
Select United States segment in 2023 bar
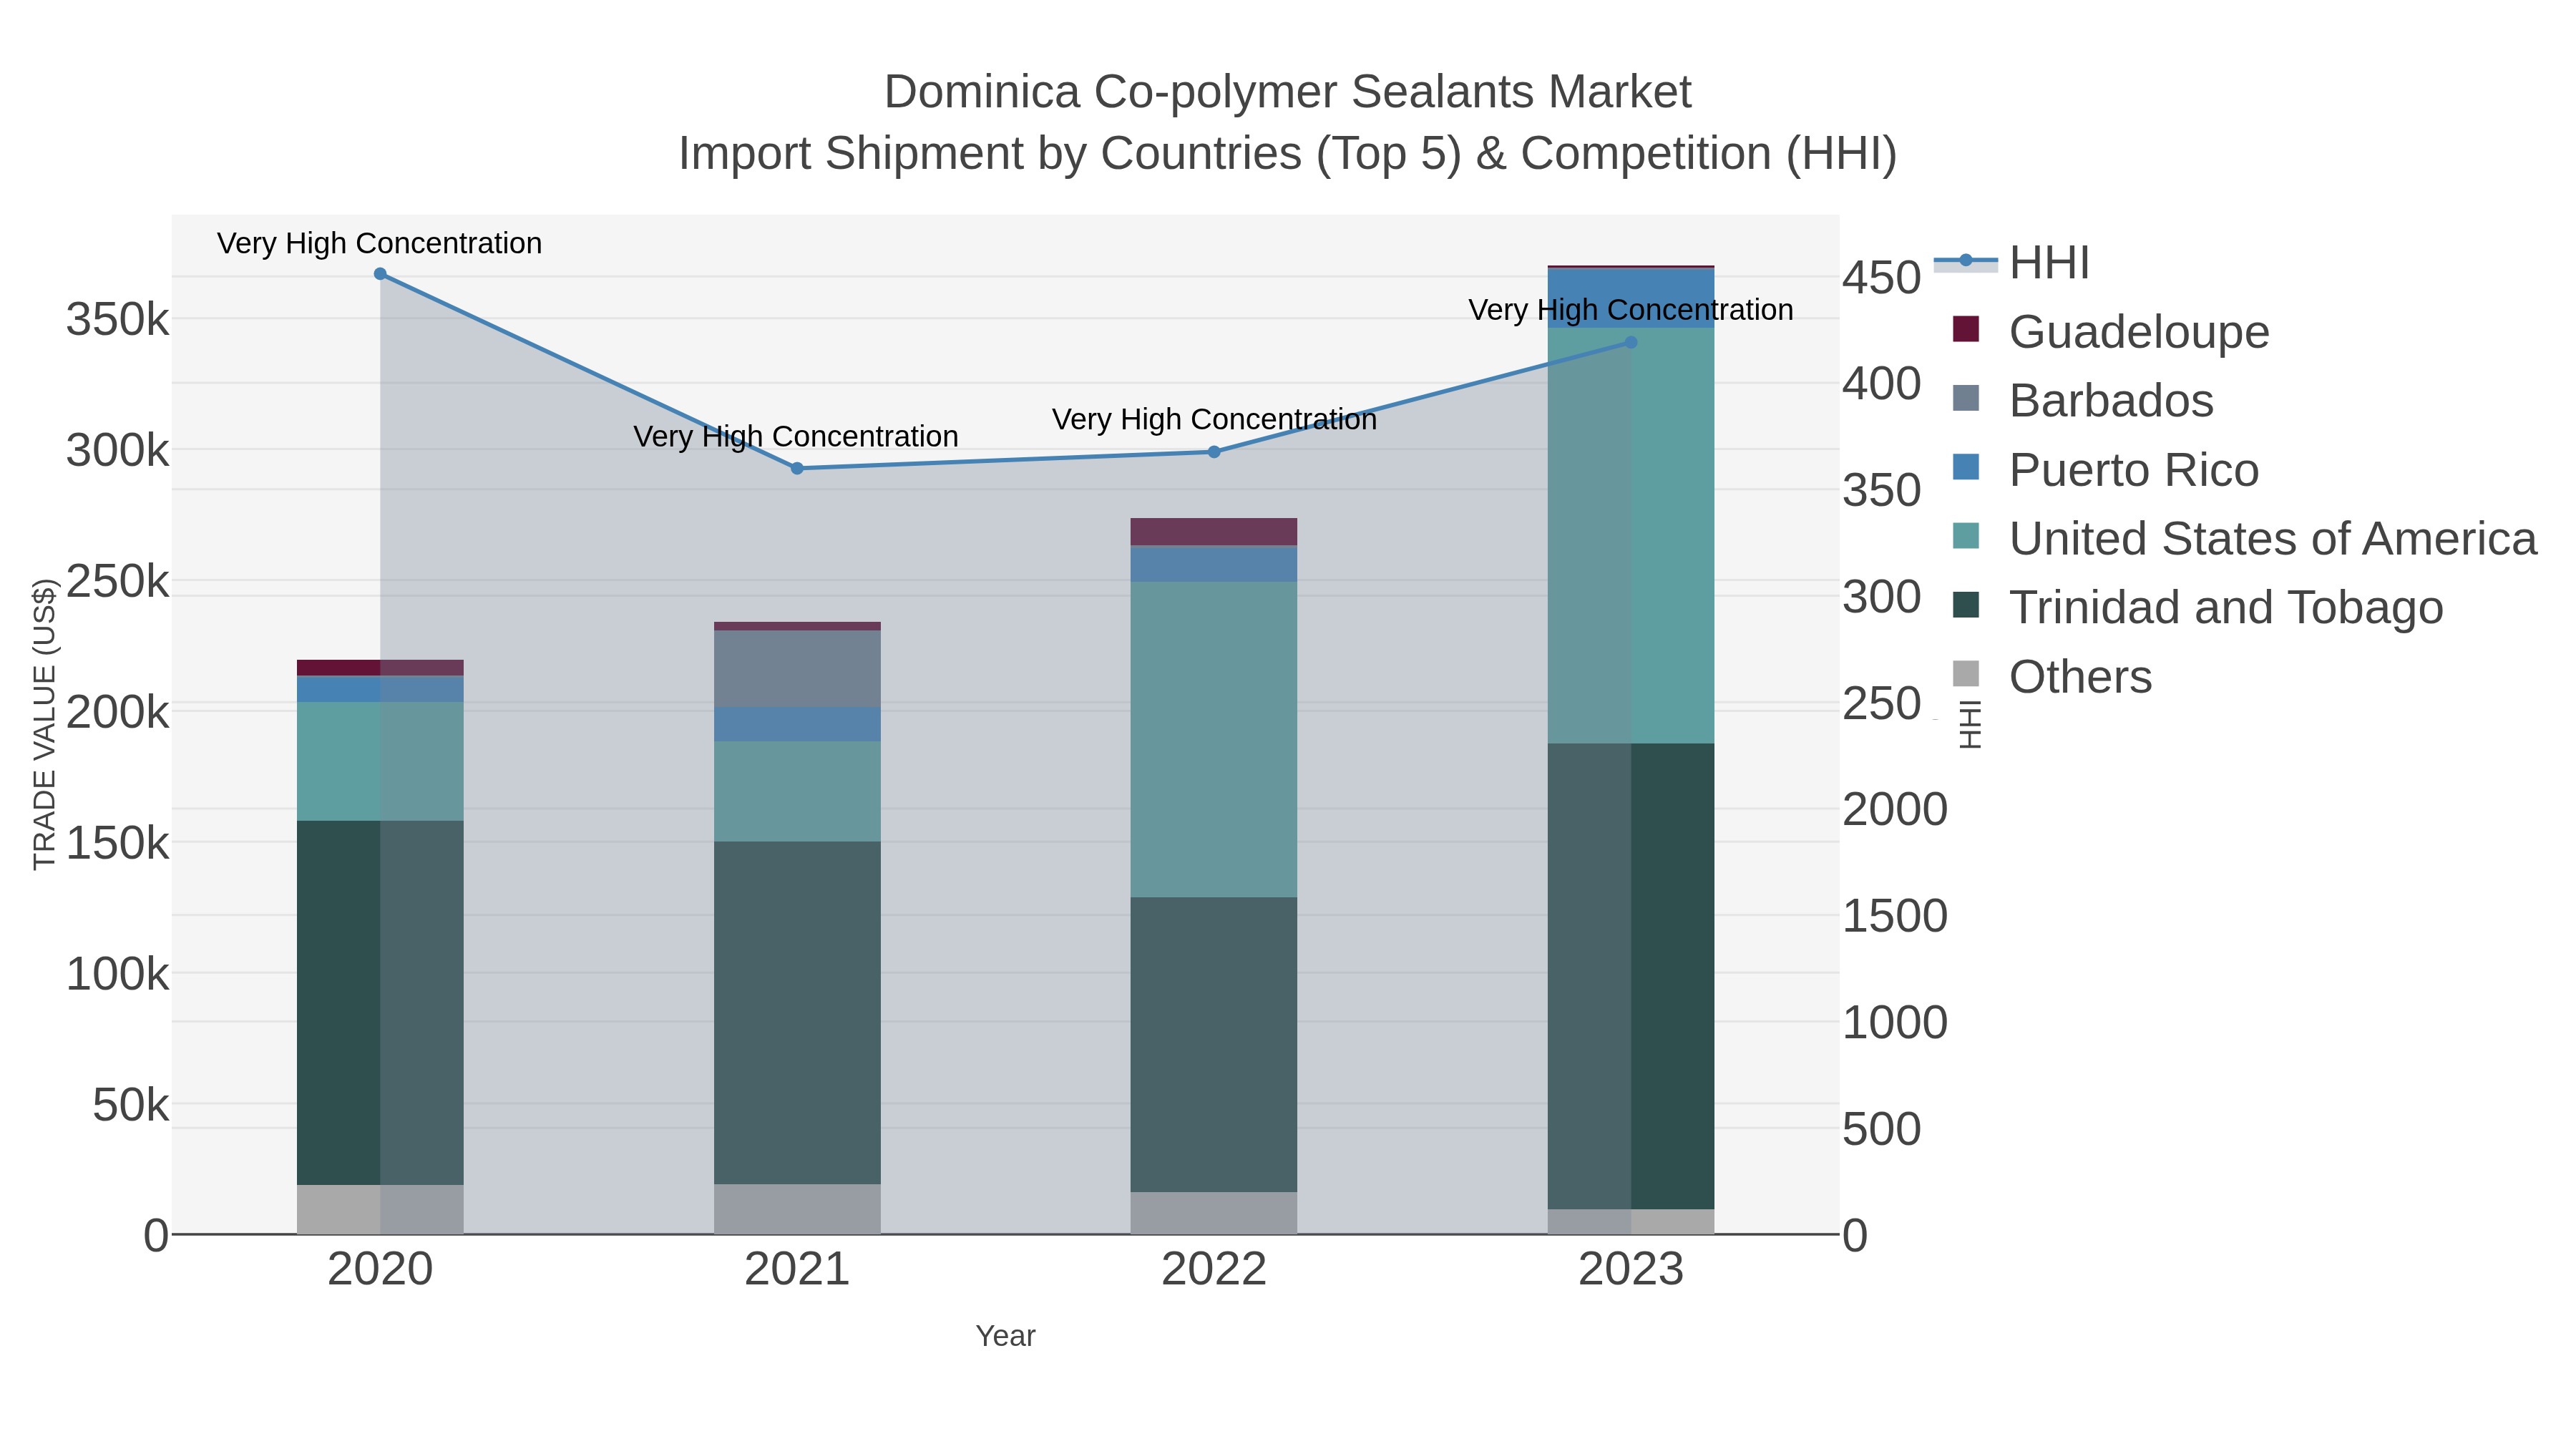[x=1631, y=535]
